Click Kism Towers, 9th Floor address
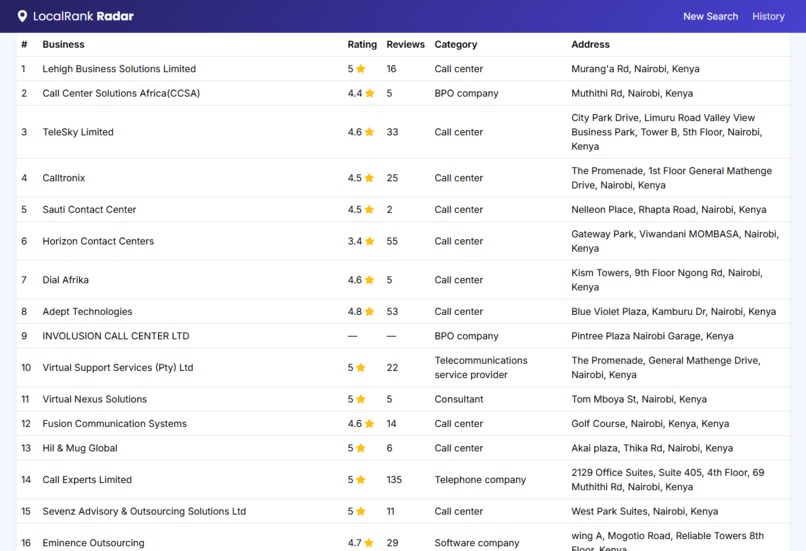The width and height of the screenshot is (806, 551). coord(667,280)
